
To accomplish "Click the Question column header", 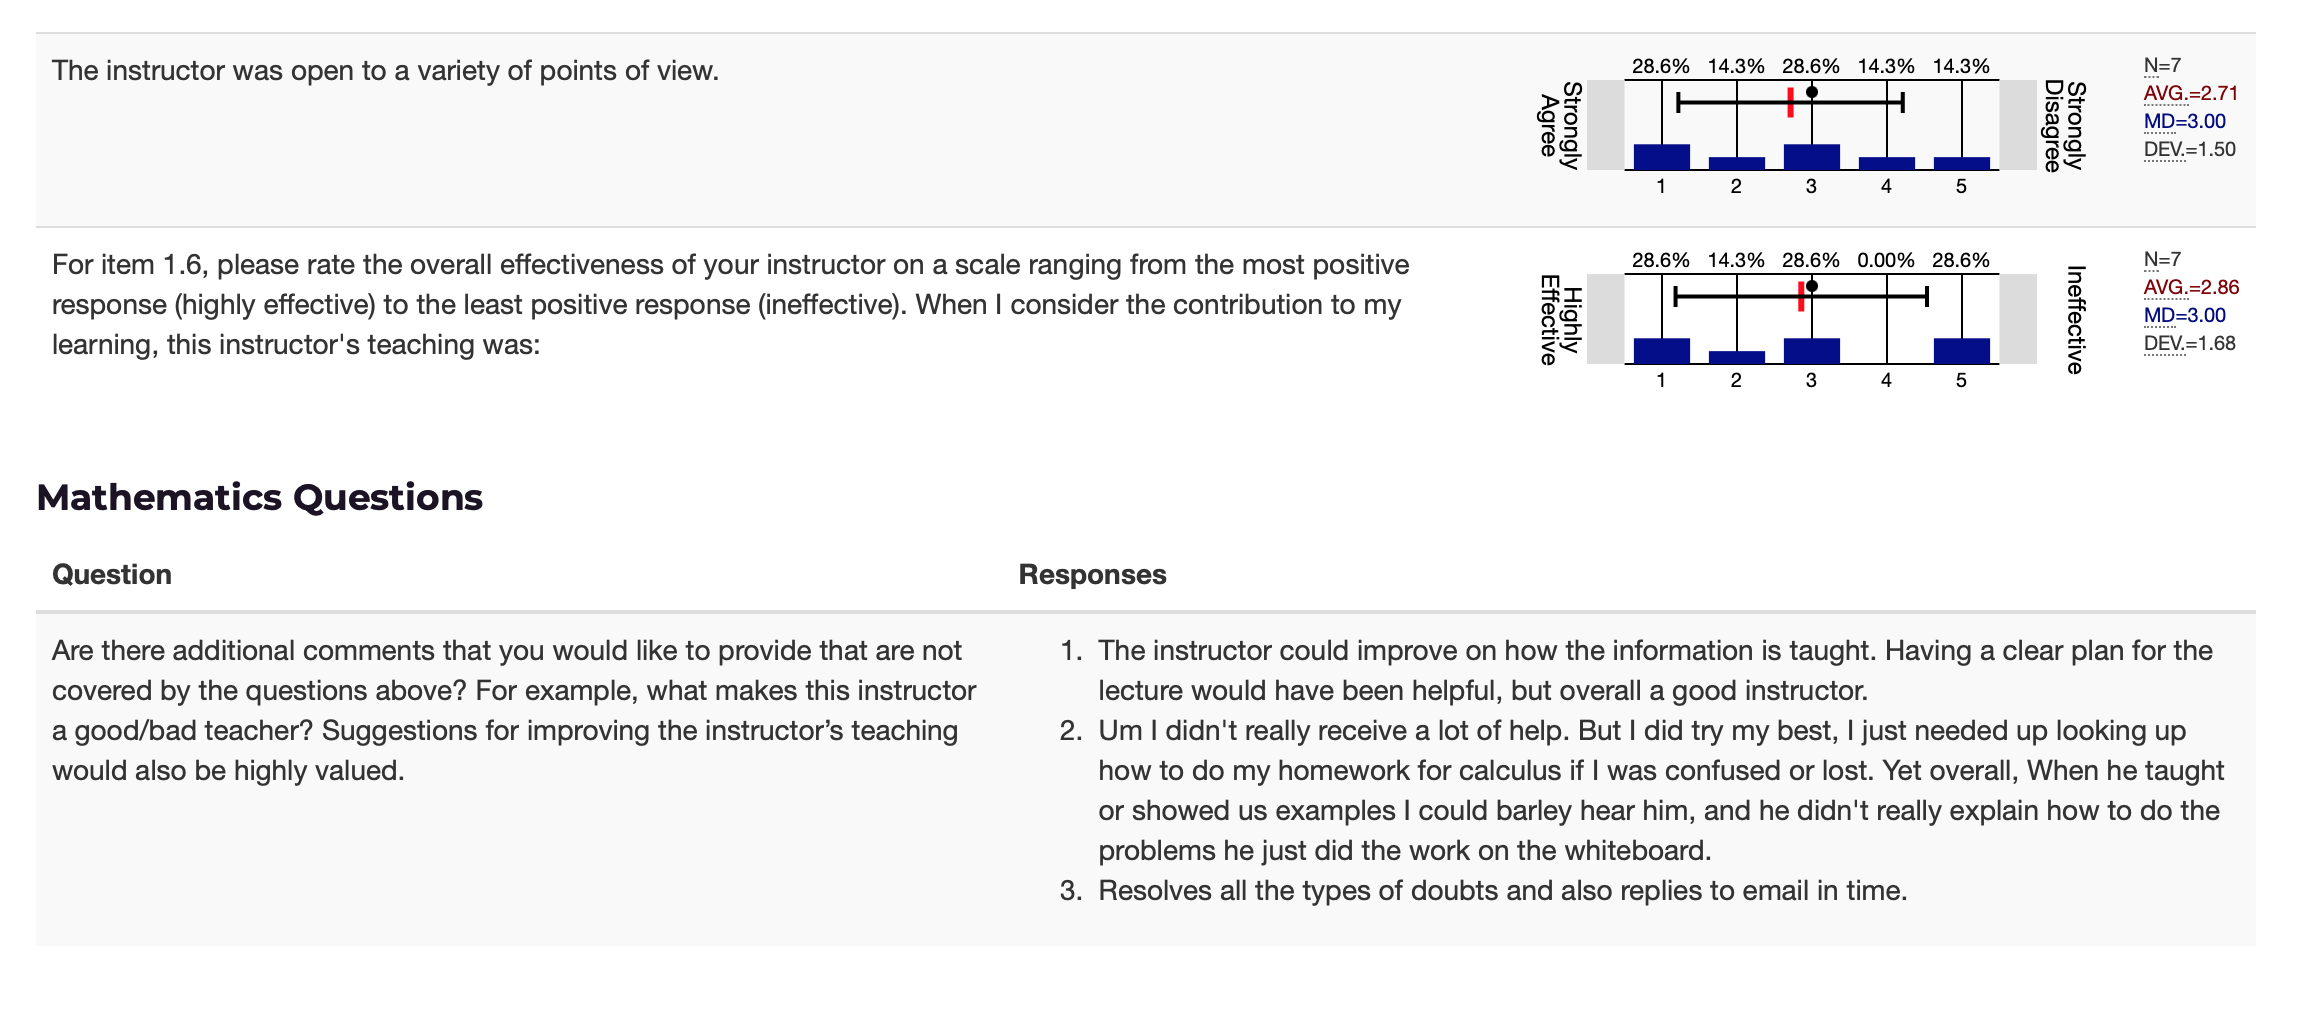I will pos(112,574).
